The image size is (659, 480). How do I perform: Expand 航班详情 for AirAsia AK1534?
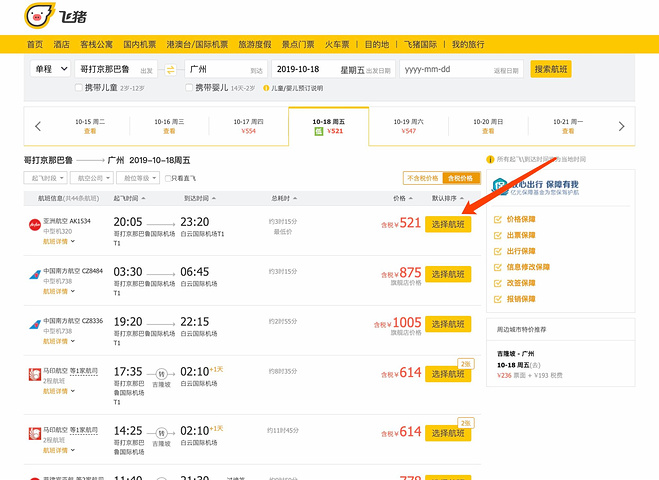point(58,242)
